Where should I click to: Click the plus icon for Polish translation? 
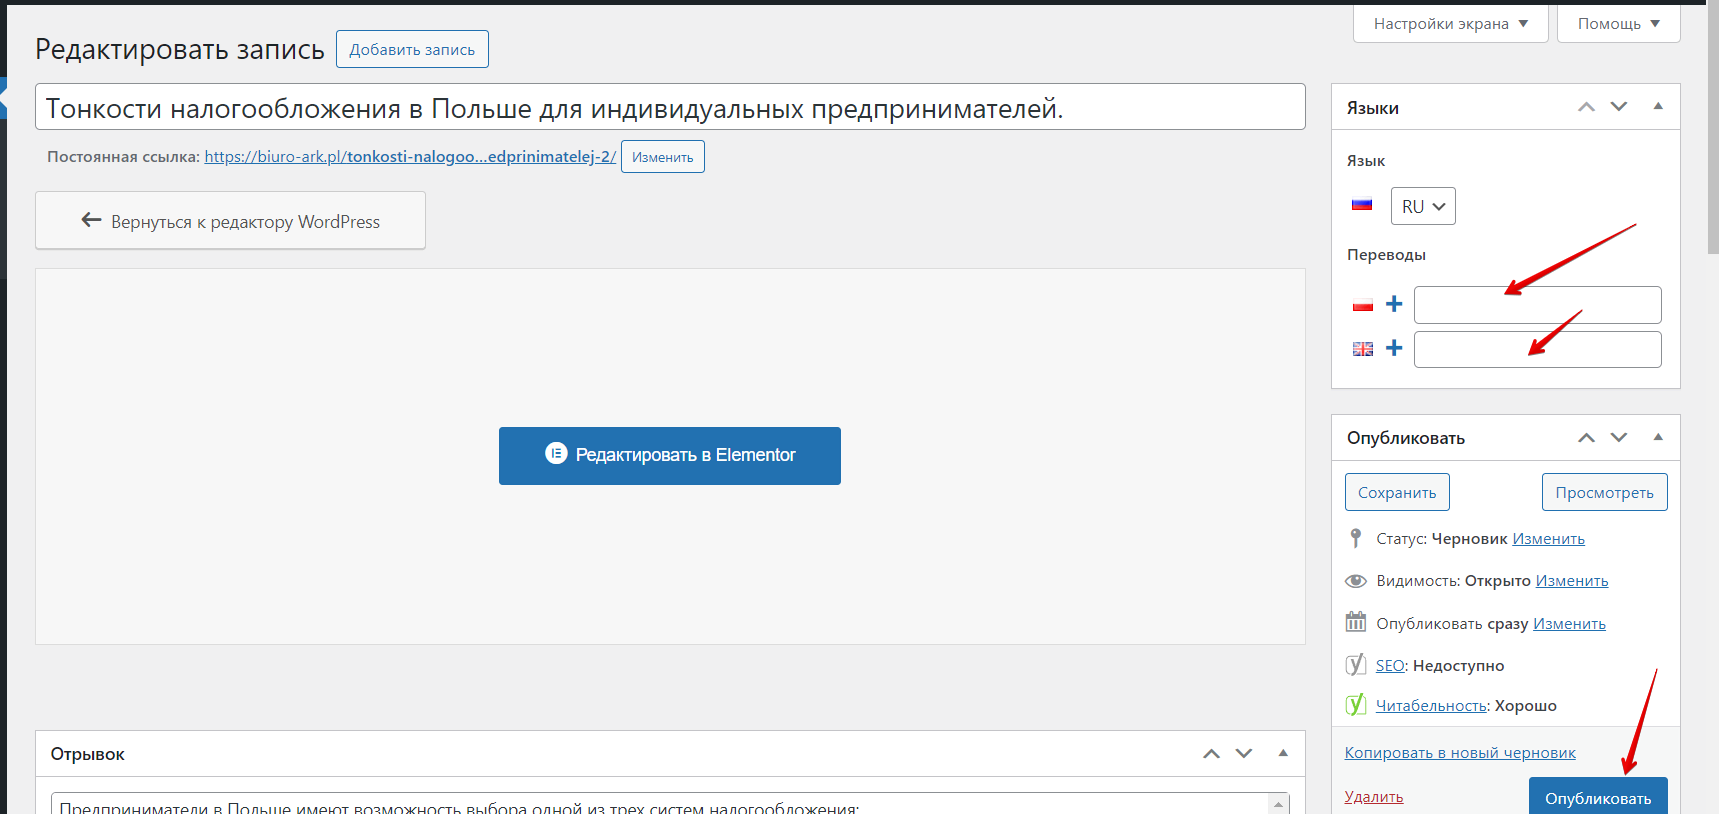(1394, 304)
